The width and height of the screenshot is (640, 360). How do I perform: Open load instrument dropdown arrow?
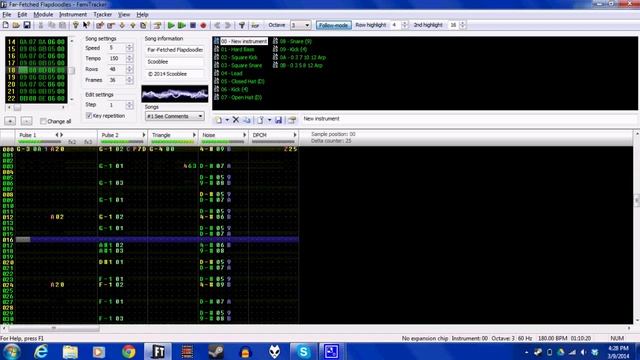coord(269,120)
